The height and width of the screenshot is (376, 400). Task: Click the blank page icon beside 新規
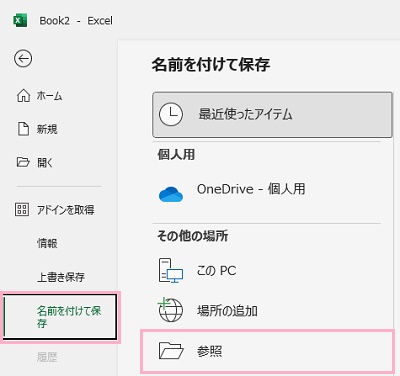23,129
